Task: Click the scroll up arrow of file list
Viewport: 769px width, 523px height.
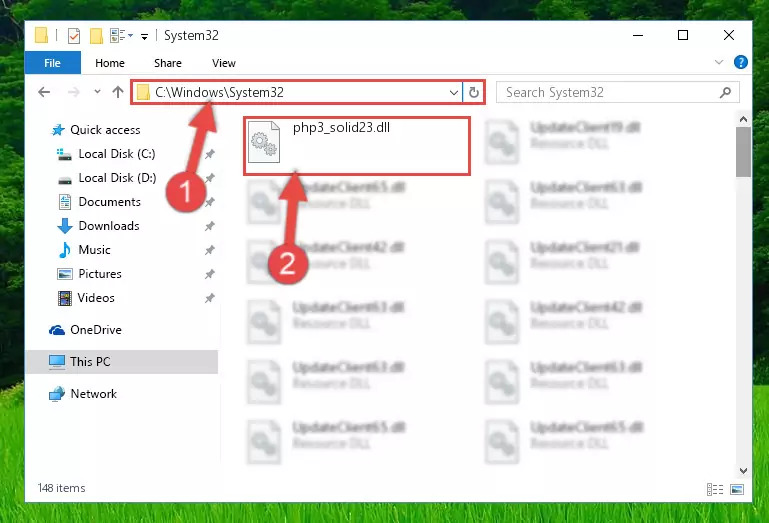Action: [x=743, y=119]
